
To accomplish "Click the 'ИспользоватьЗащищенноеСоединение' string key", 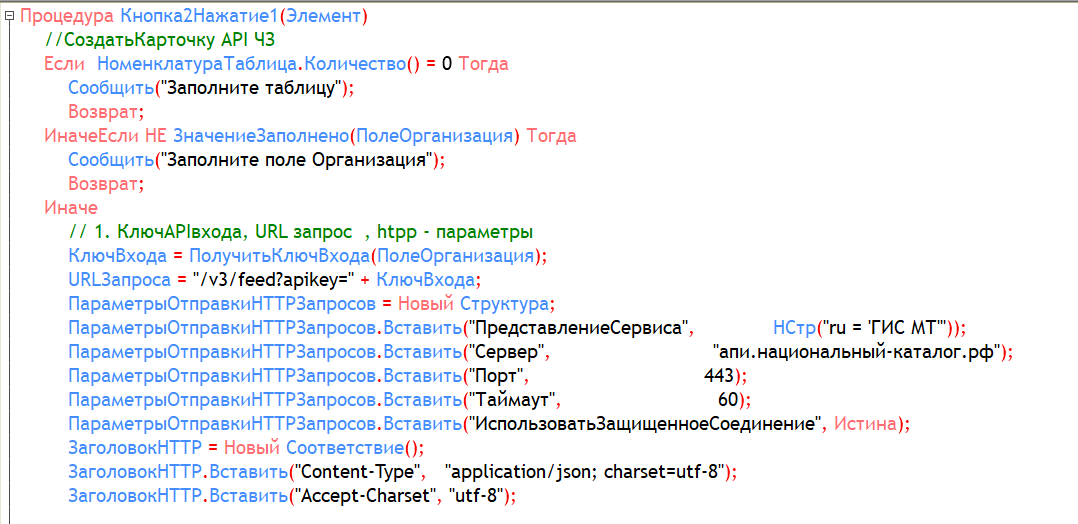I will (645, 424).
